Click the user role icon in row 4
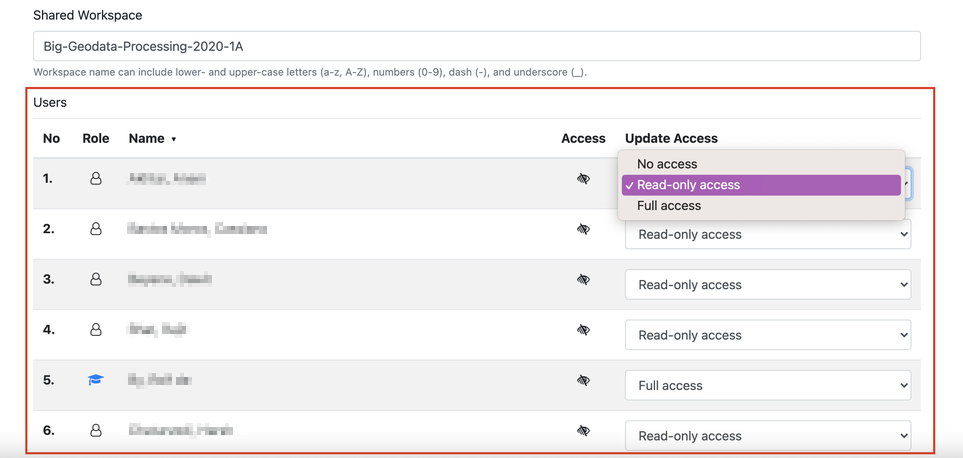Screen dimensions: 963x458 pos(96,330)
